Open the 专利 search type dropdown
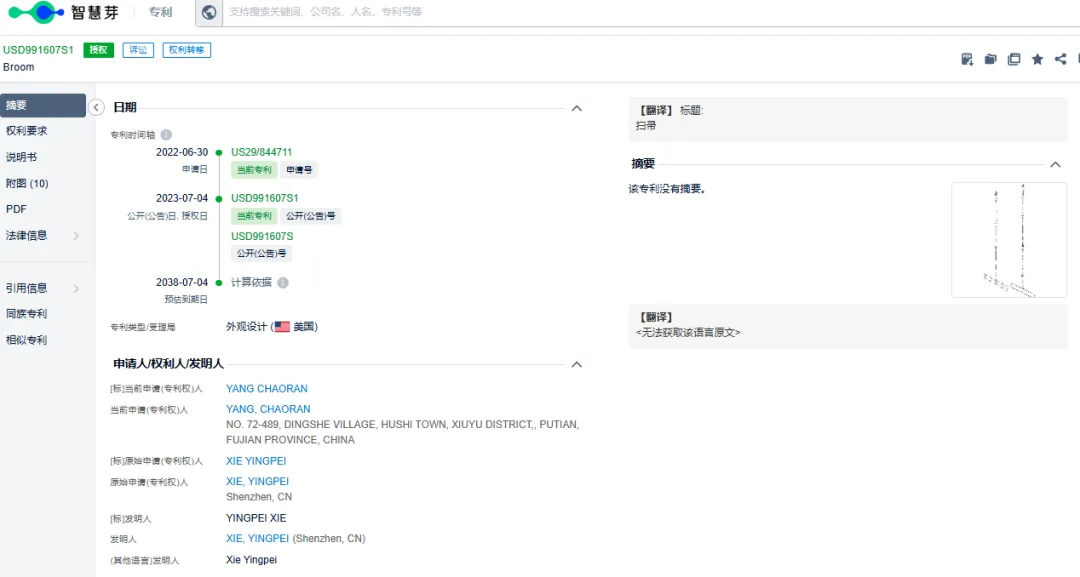 pyautogui.click(x=160, y=12)
